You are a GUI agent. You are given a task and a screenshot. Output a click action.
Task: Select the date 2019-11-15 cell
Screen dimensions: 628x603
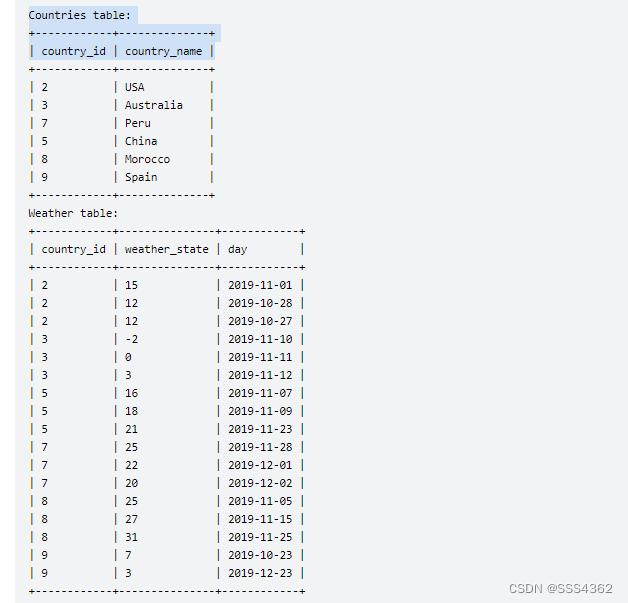point(260,519)
